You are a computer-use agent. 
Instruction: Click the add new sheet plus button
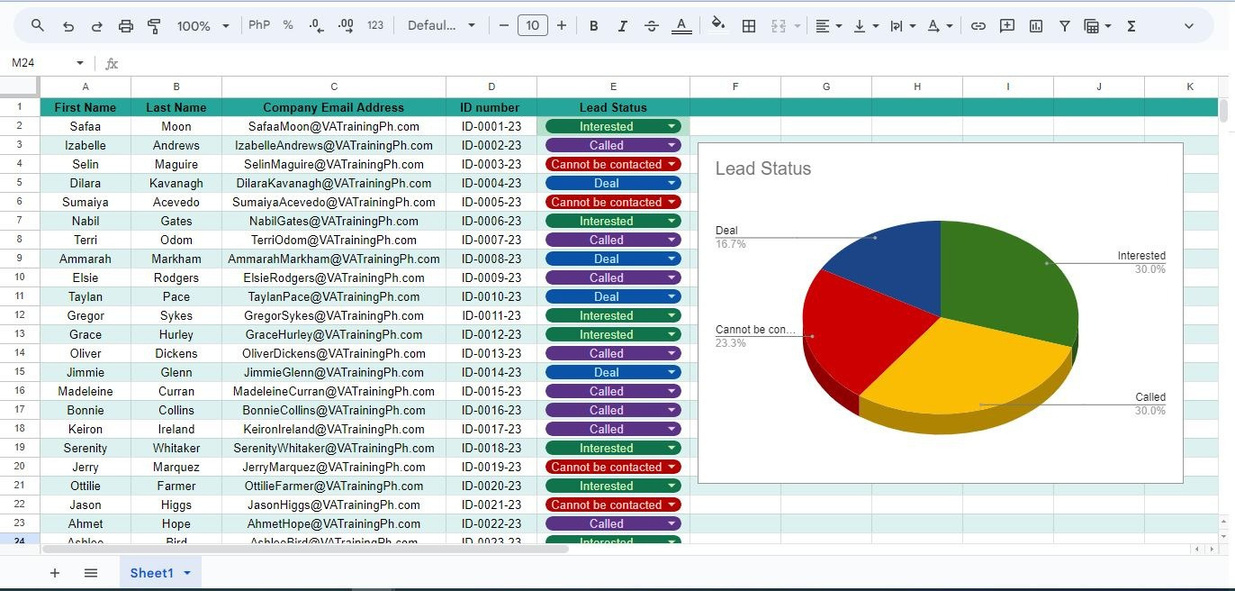click(x=55, y=573)
